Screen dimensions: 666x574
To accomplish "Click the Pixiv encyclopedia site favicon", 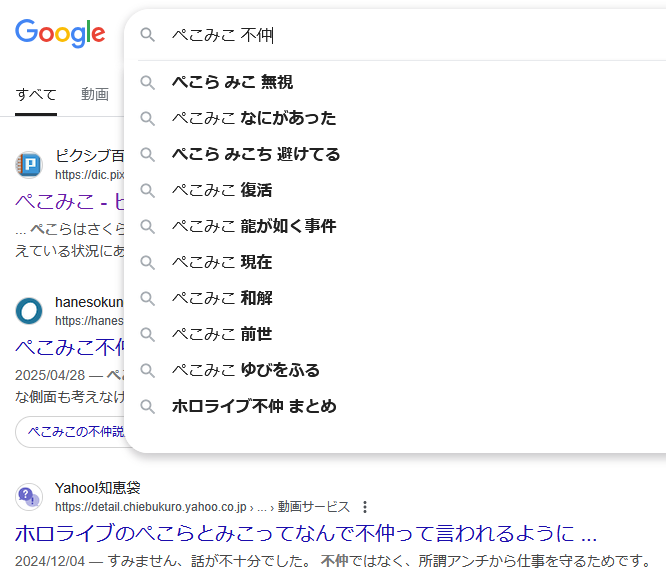I will click(29, 165).
